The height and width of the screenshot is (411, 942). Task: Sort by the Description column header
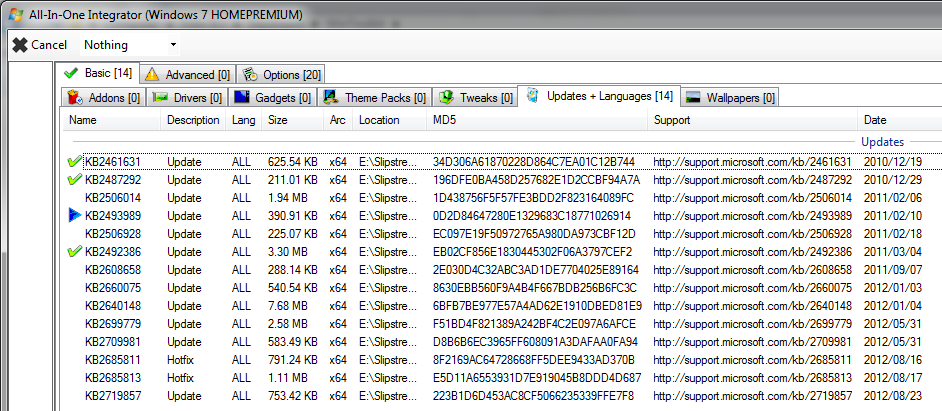[x=193, y=120]
